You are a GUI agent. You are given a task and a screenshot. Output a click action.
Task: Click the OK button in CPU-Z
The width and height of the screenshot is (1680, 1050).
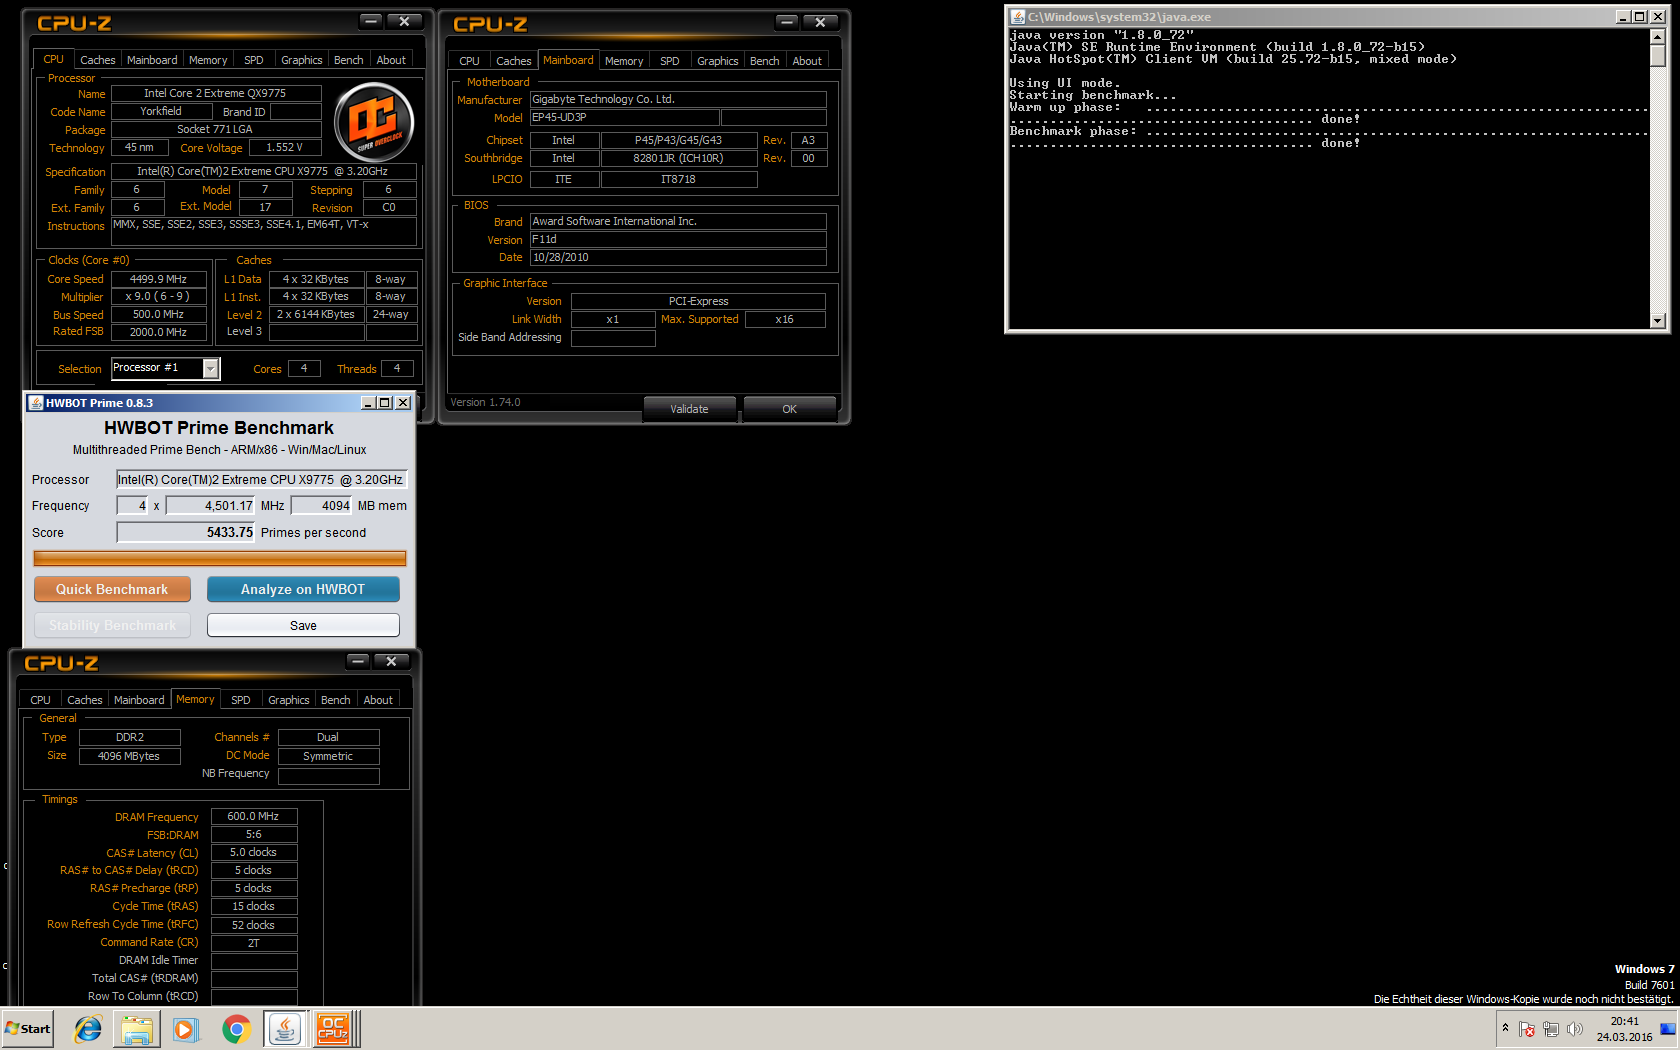coord(789,409)
